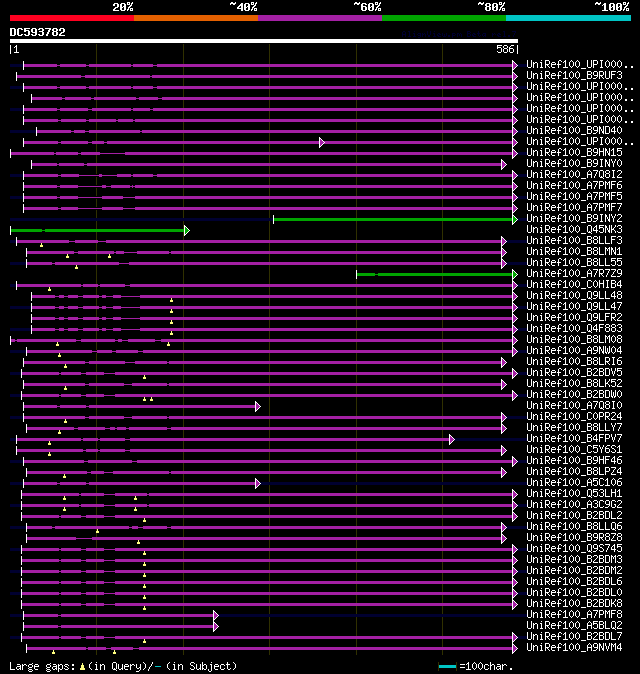Click the cyan ~100% legend color segment

tap(569, 18)
